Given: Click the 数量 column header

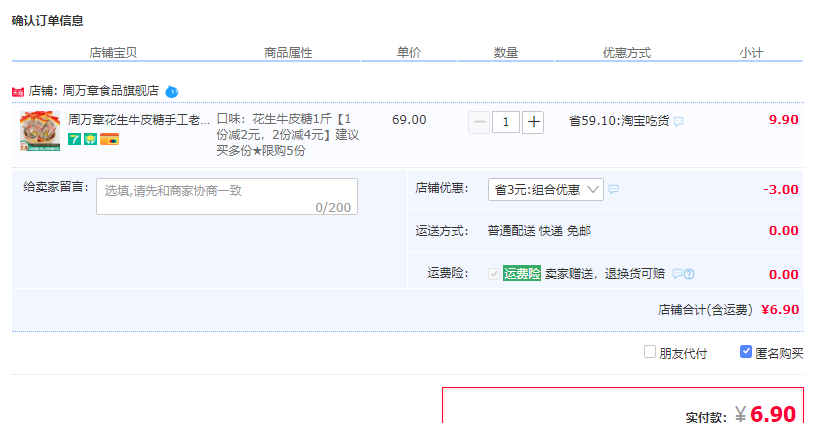Looking at the screenshot, I should tap(506, 53).
